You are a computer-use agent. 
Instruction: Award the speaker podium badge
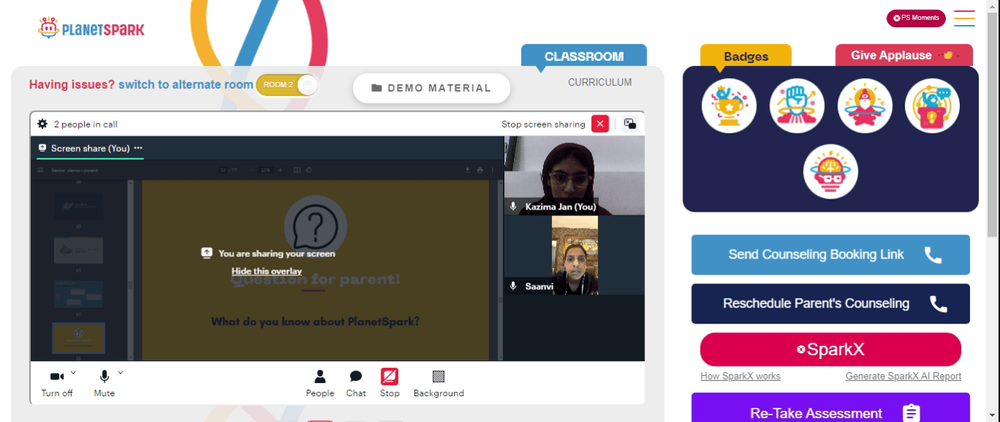[932, 106]
